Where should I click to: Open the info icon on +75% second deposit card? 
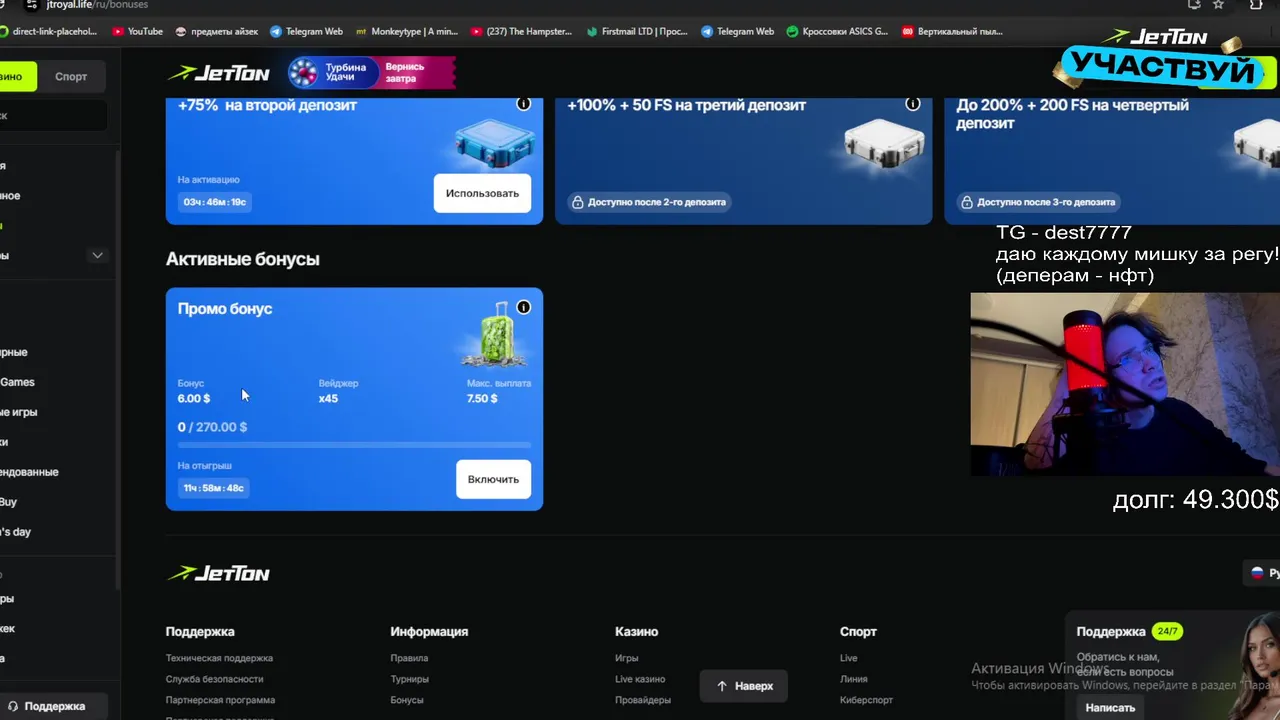(x=523, y=104)
